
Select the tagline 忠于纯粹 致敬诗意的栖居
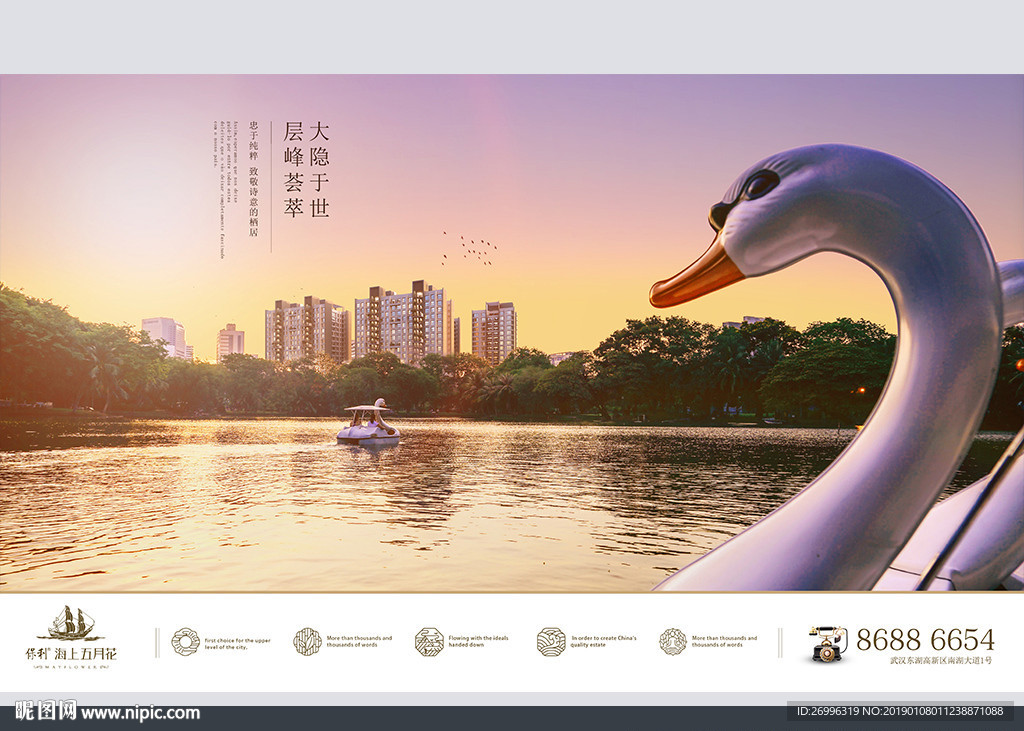(x=255, y=178)
